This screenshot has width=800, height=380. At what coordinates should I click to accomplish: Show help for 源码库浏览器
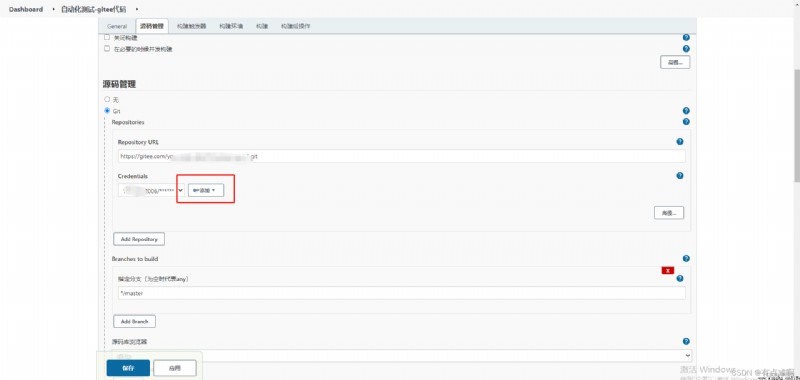pyautogui.click(x=686, y=341)
